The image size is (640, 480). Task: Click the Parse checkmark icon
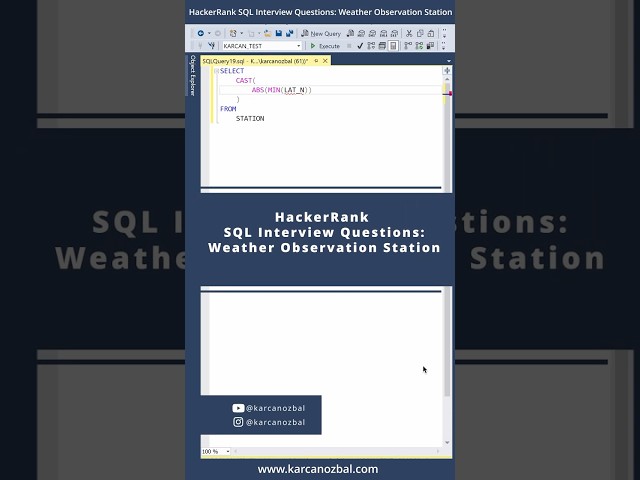point(360,46)
